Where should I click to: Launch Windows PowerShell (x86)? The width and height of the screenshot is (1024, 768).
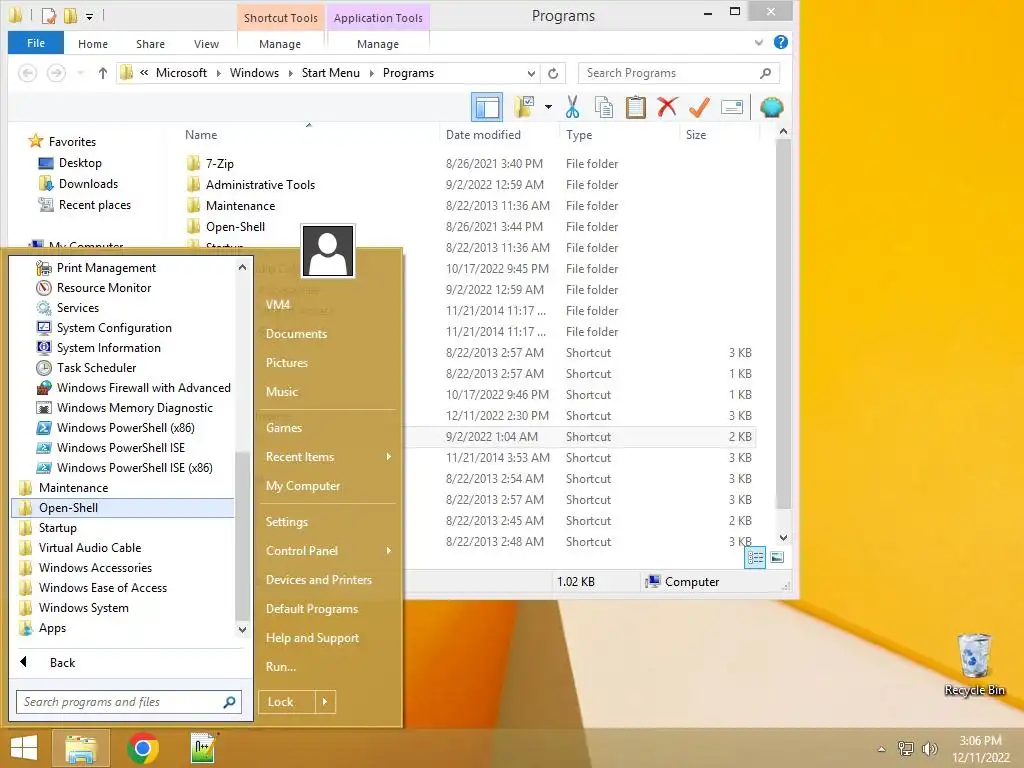[x=123, y=428]
